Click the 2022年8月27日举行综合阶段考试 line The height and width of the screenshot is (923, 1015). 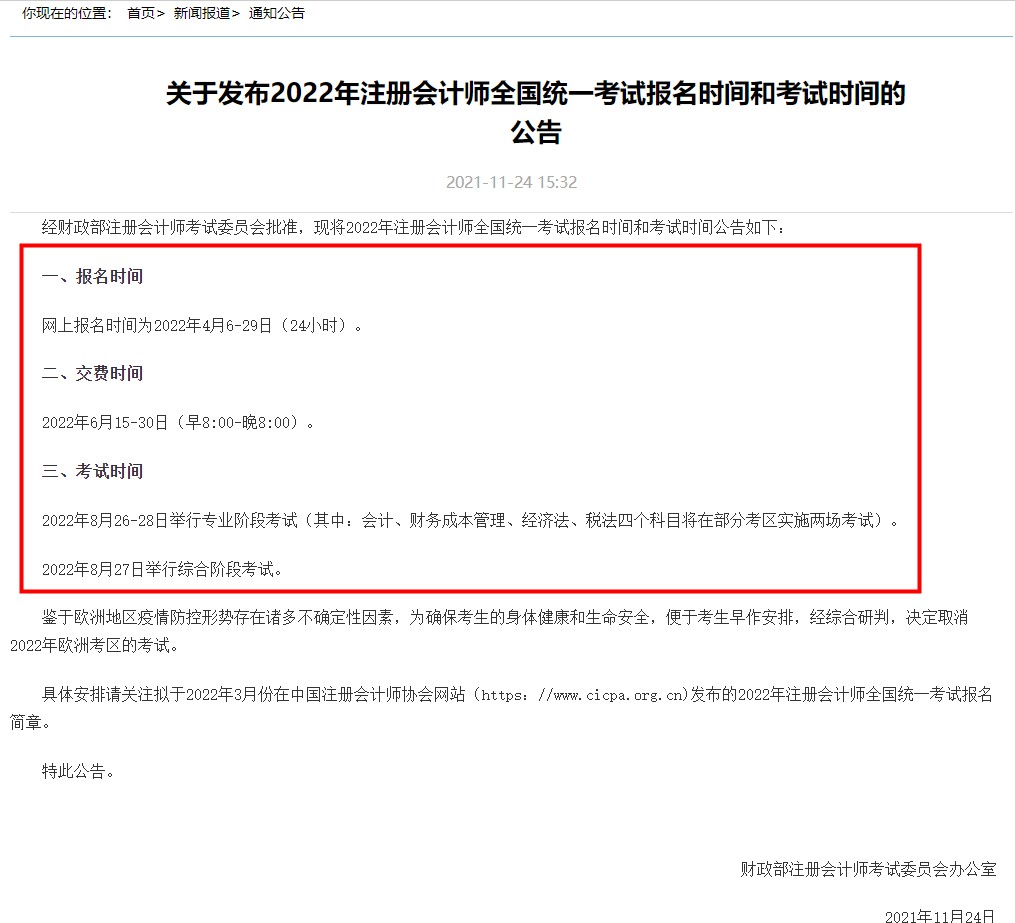[162, 570]
